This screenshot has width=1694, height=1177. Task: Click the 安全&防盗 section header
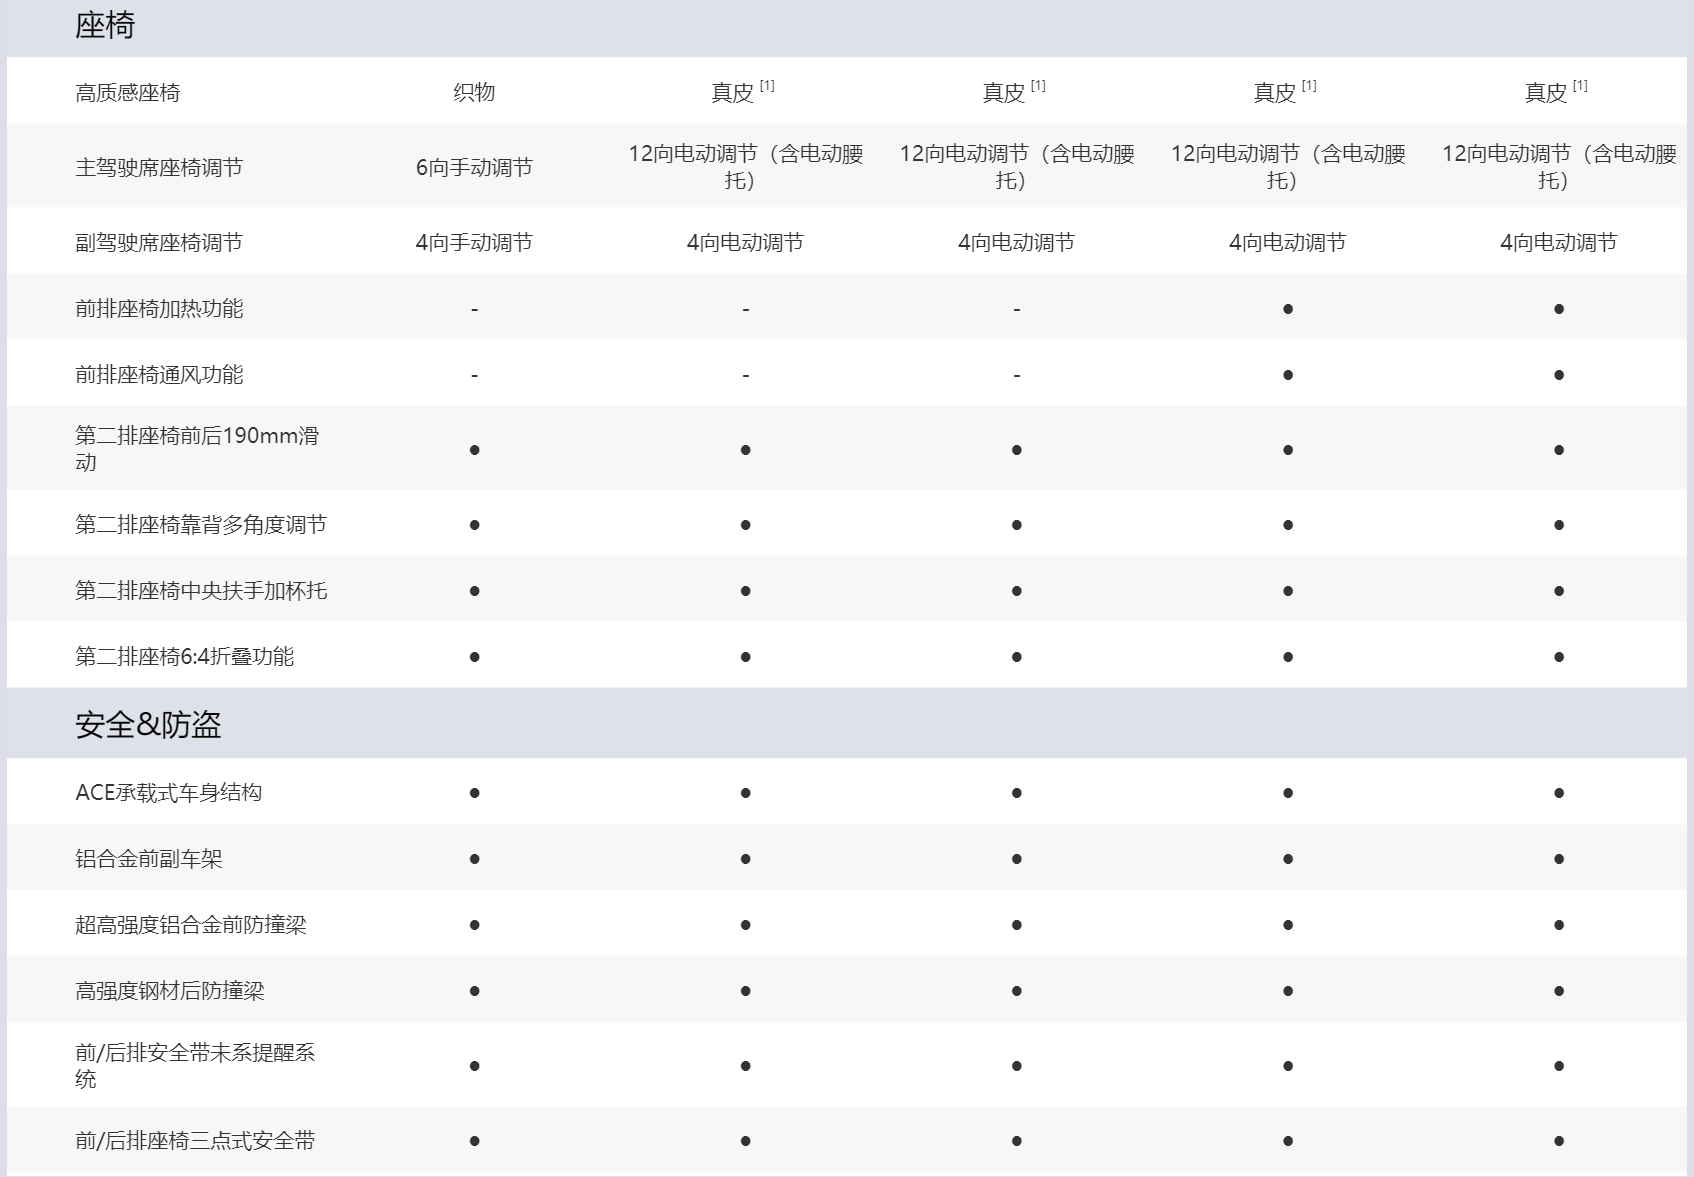(x=148, y=725)
